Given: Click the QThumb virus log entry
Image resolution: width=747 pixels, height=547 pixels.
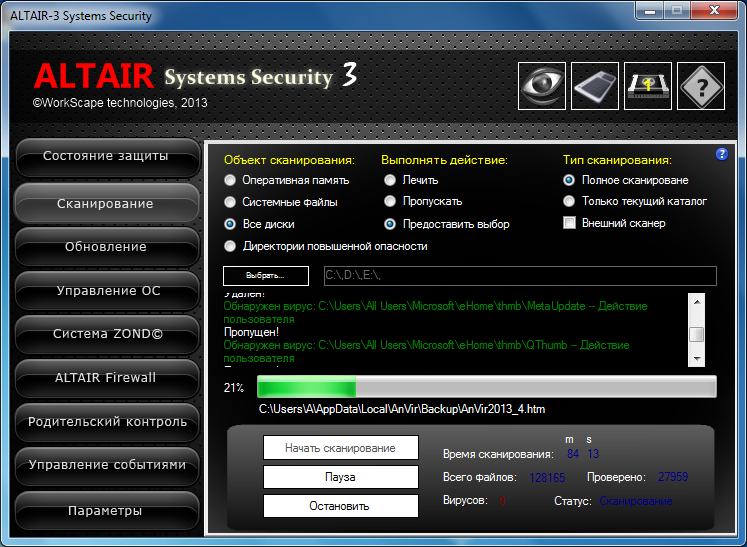Looking at the screenshot, I should click(426, 352).
